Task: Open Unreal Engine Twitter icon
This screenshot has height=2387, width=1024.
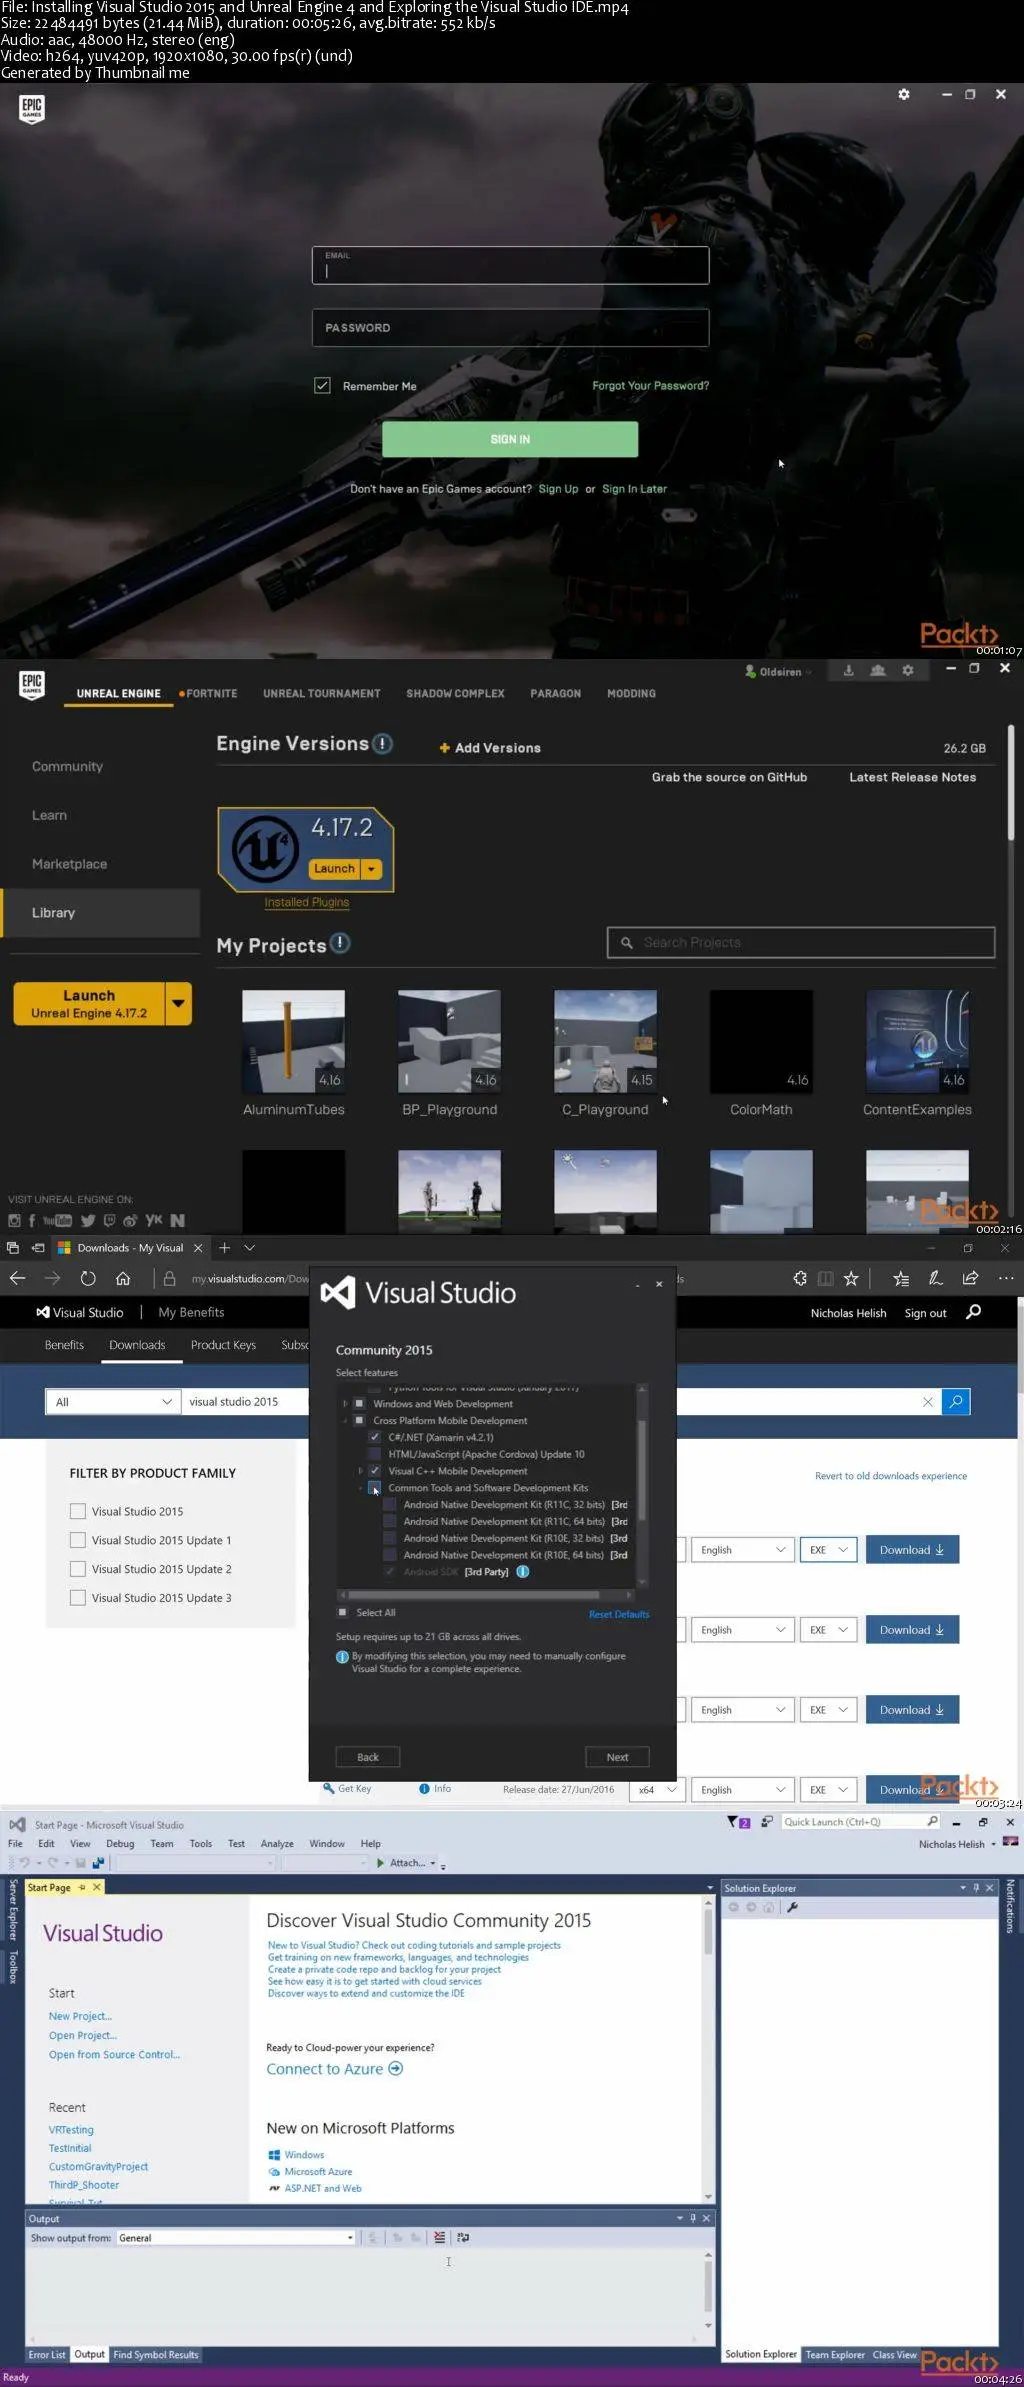Action: [88, 1220]
